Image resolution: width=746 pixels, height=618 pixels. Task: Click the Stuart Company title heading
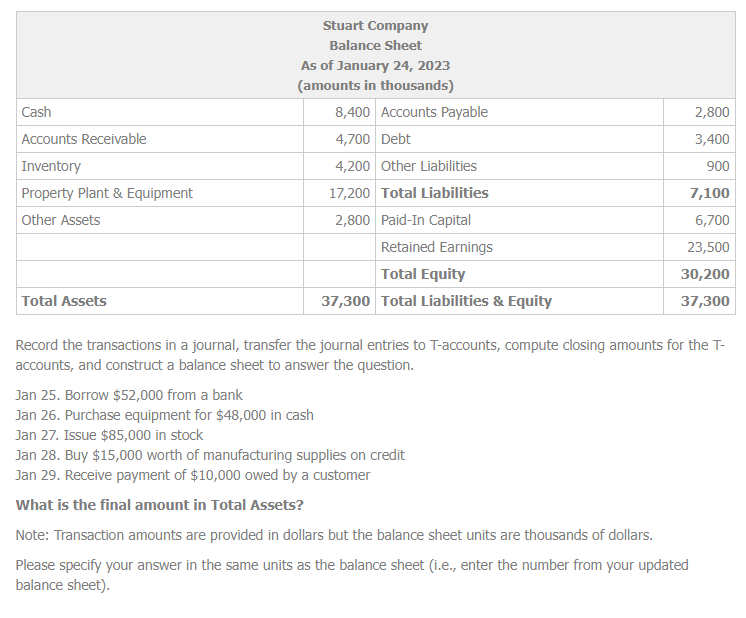375,26
